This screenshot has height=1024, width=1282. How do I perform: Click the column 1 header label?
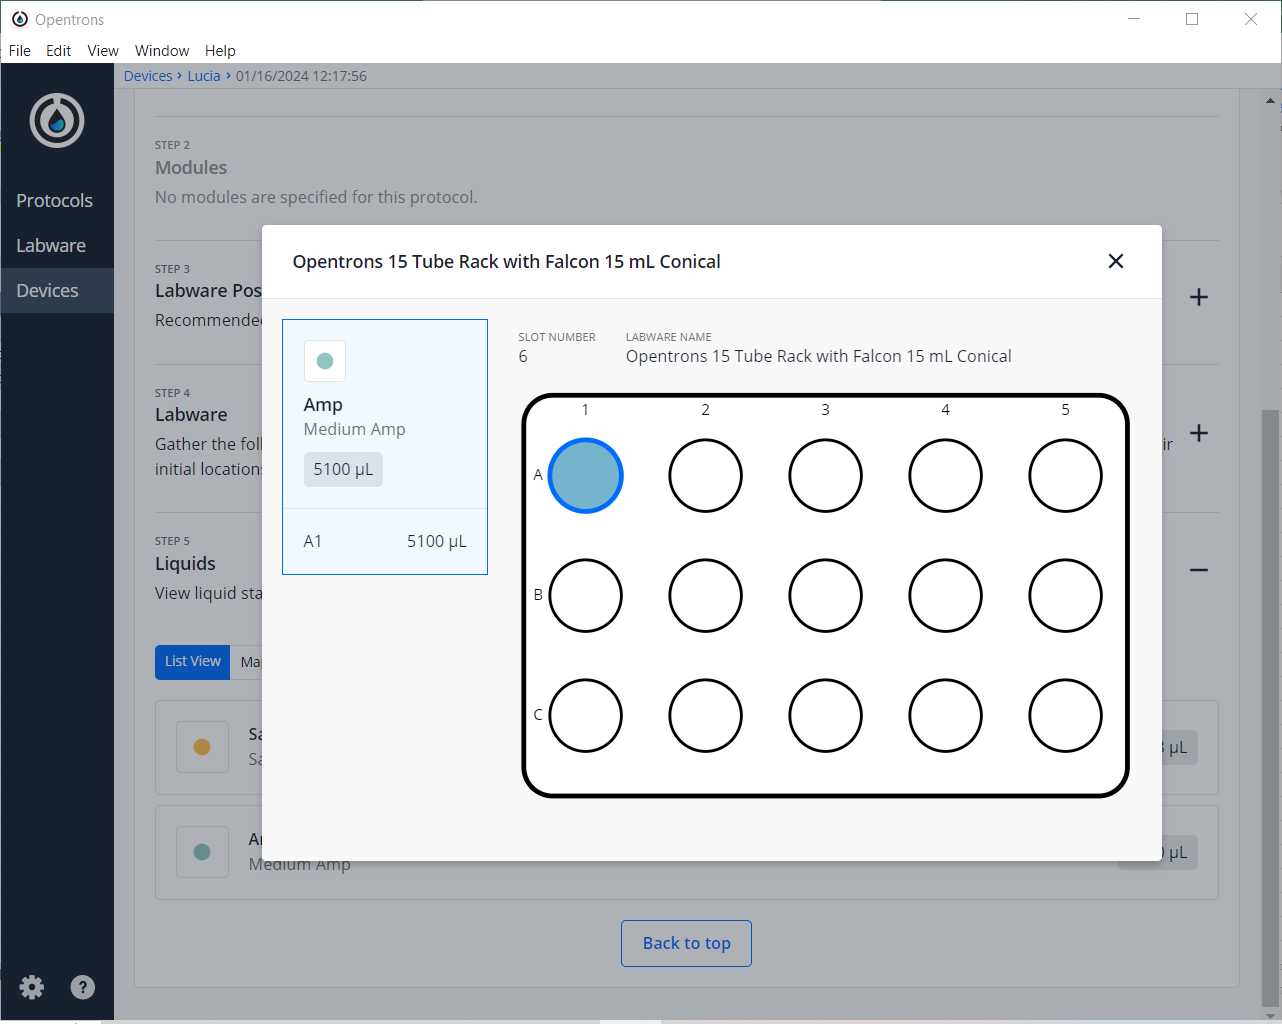(x=585, y=410)
